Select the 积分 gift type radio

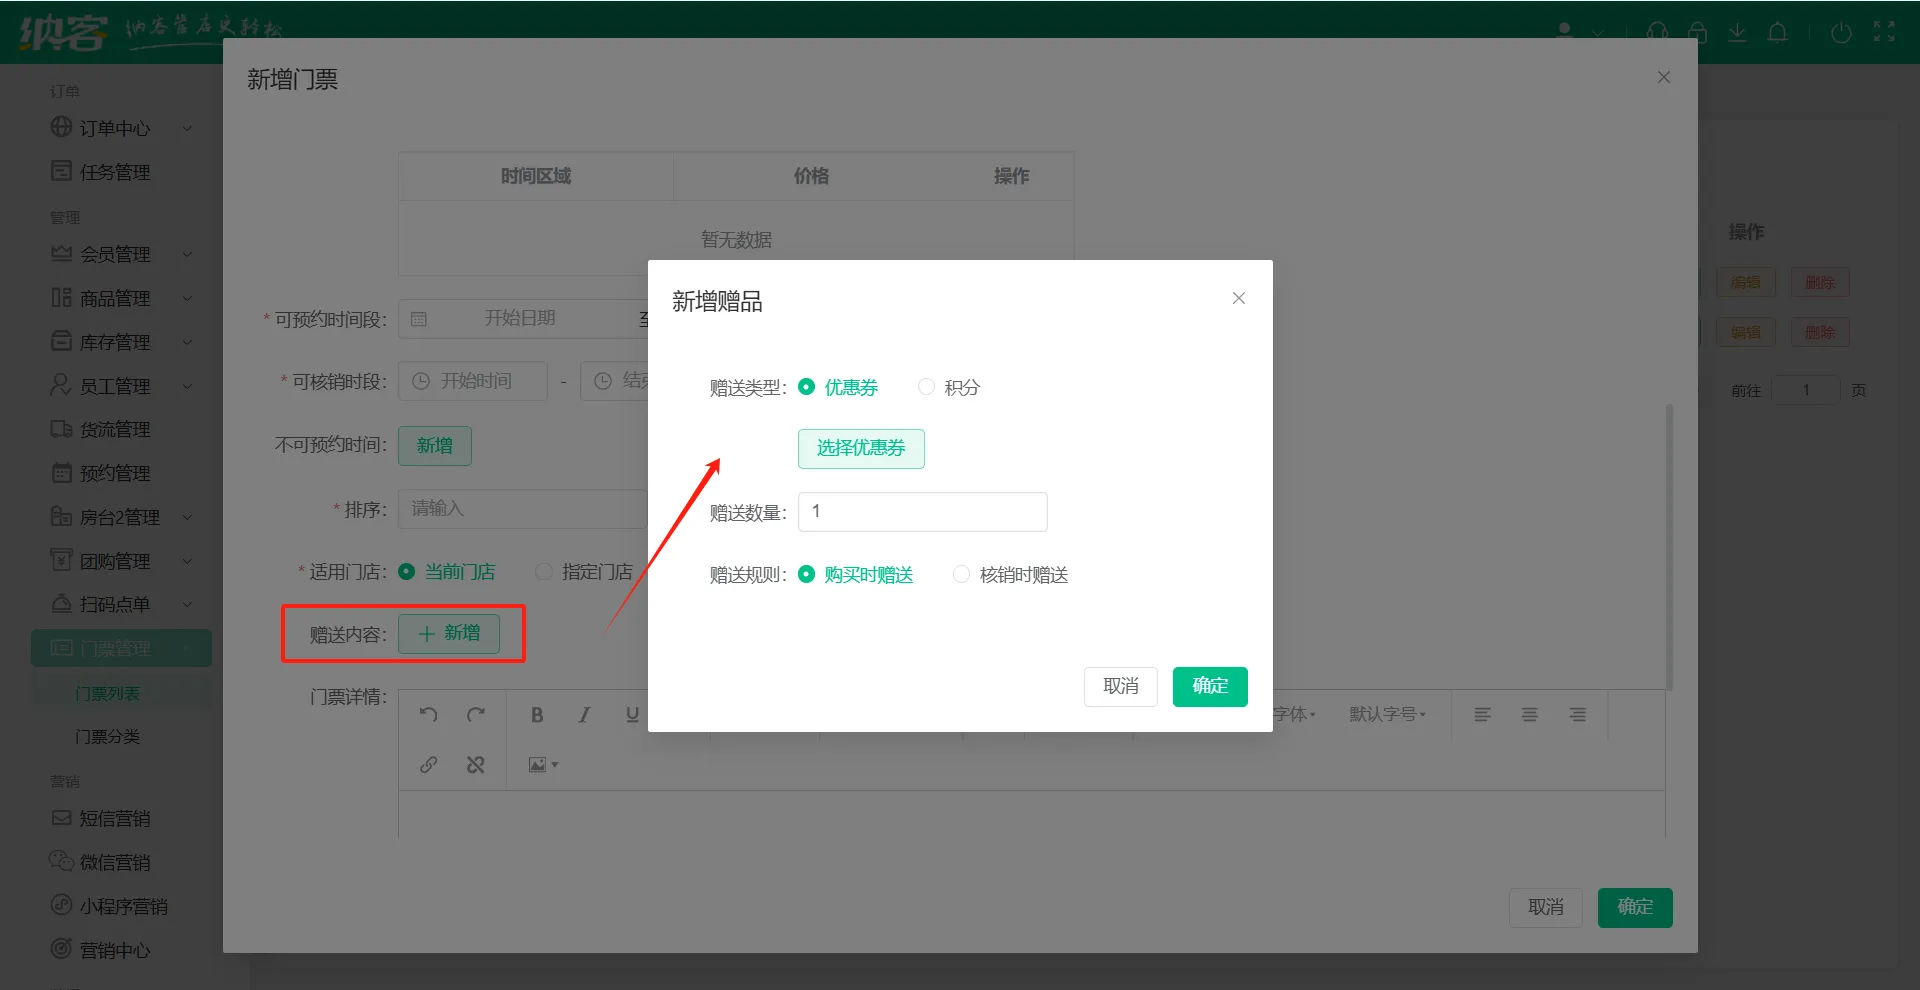click(x=927, y=387)
